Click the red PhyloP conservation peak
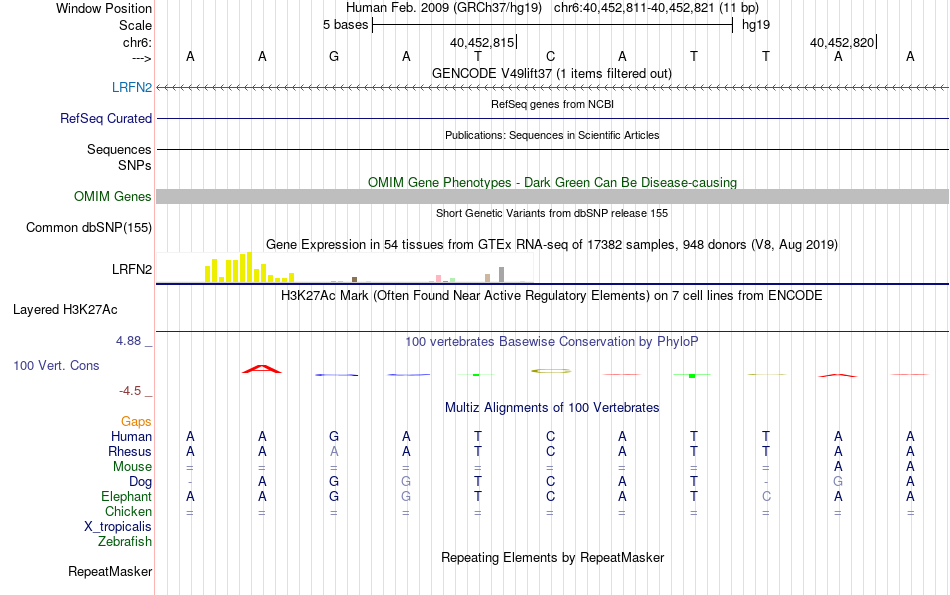Screen dimensions: 950x595 point(262,368)
